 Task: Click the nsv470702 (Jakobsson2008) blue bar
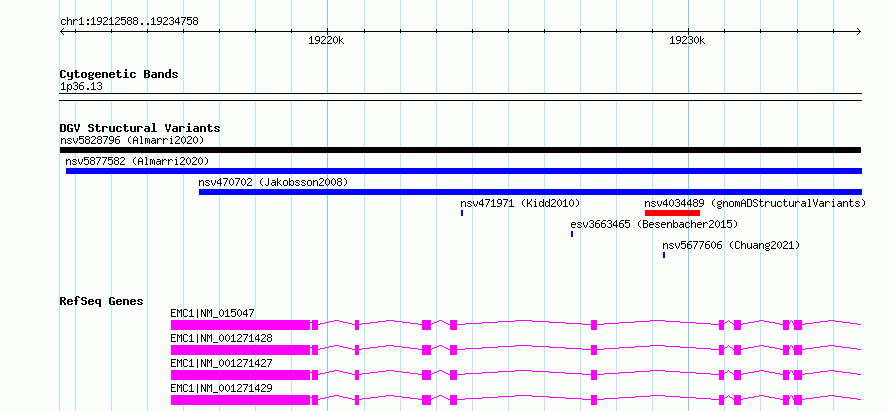[x=530, y=192]
